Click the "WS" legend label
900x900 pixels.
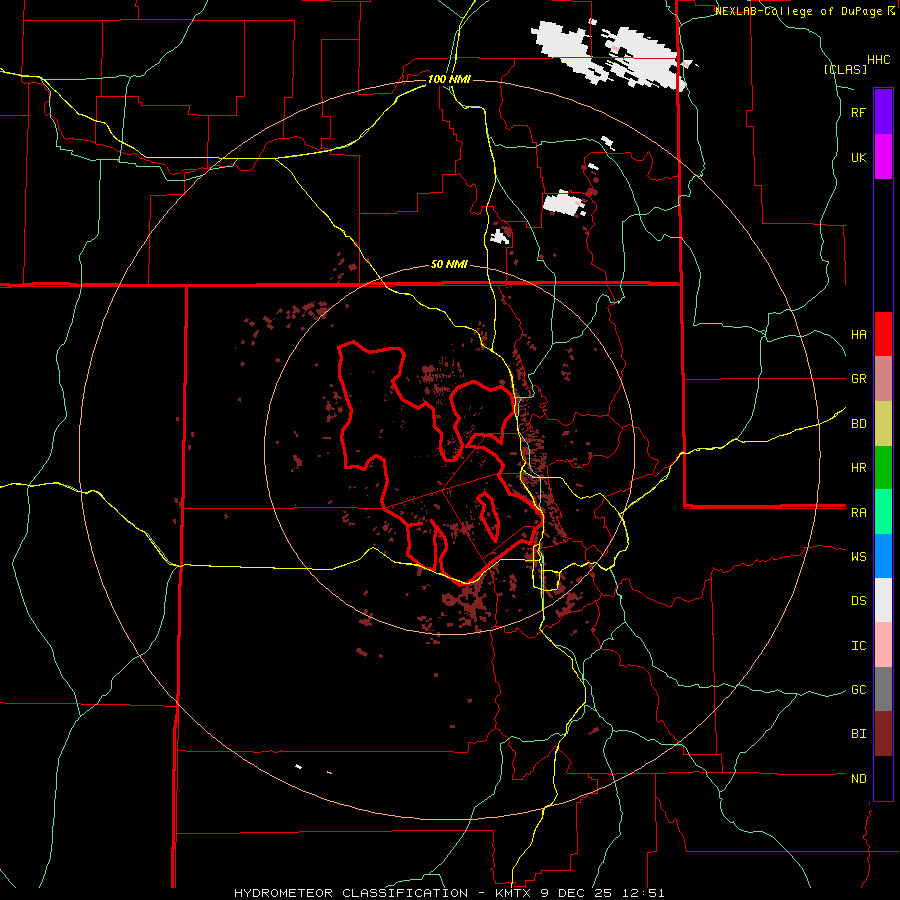pos(858,557)
